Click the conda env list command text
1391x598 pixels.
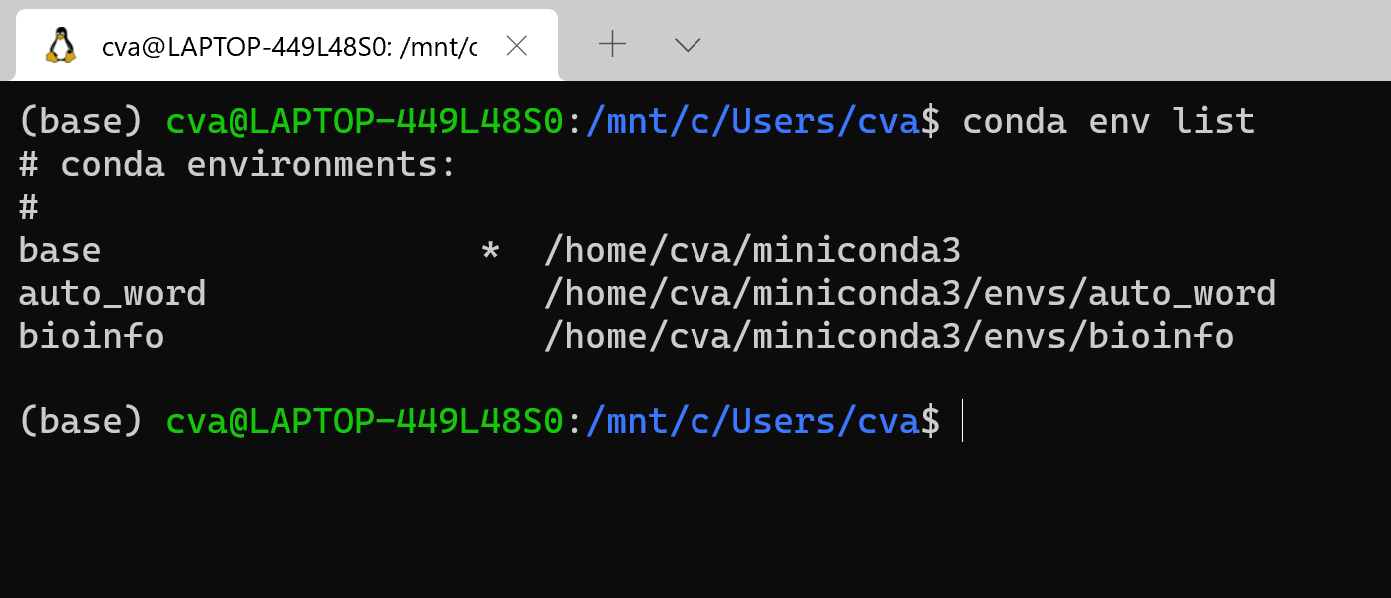pyautogui.click(x=1108, y=120)
